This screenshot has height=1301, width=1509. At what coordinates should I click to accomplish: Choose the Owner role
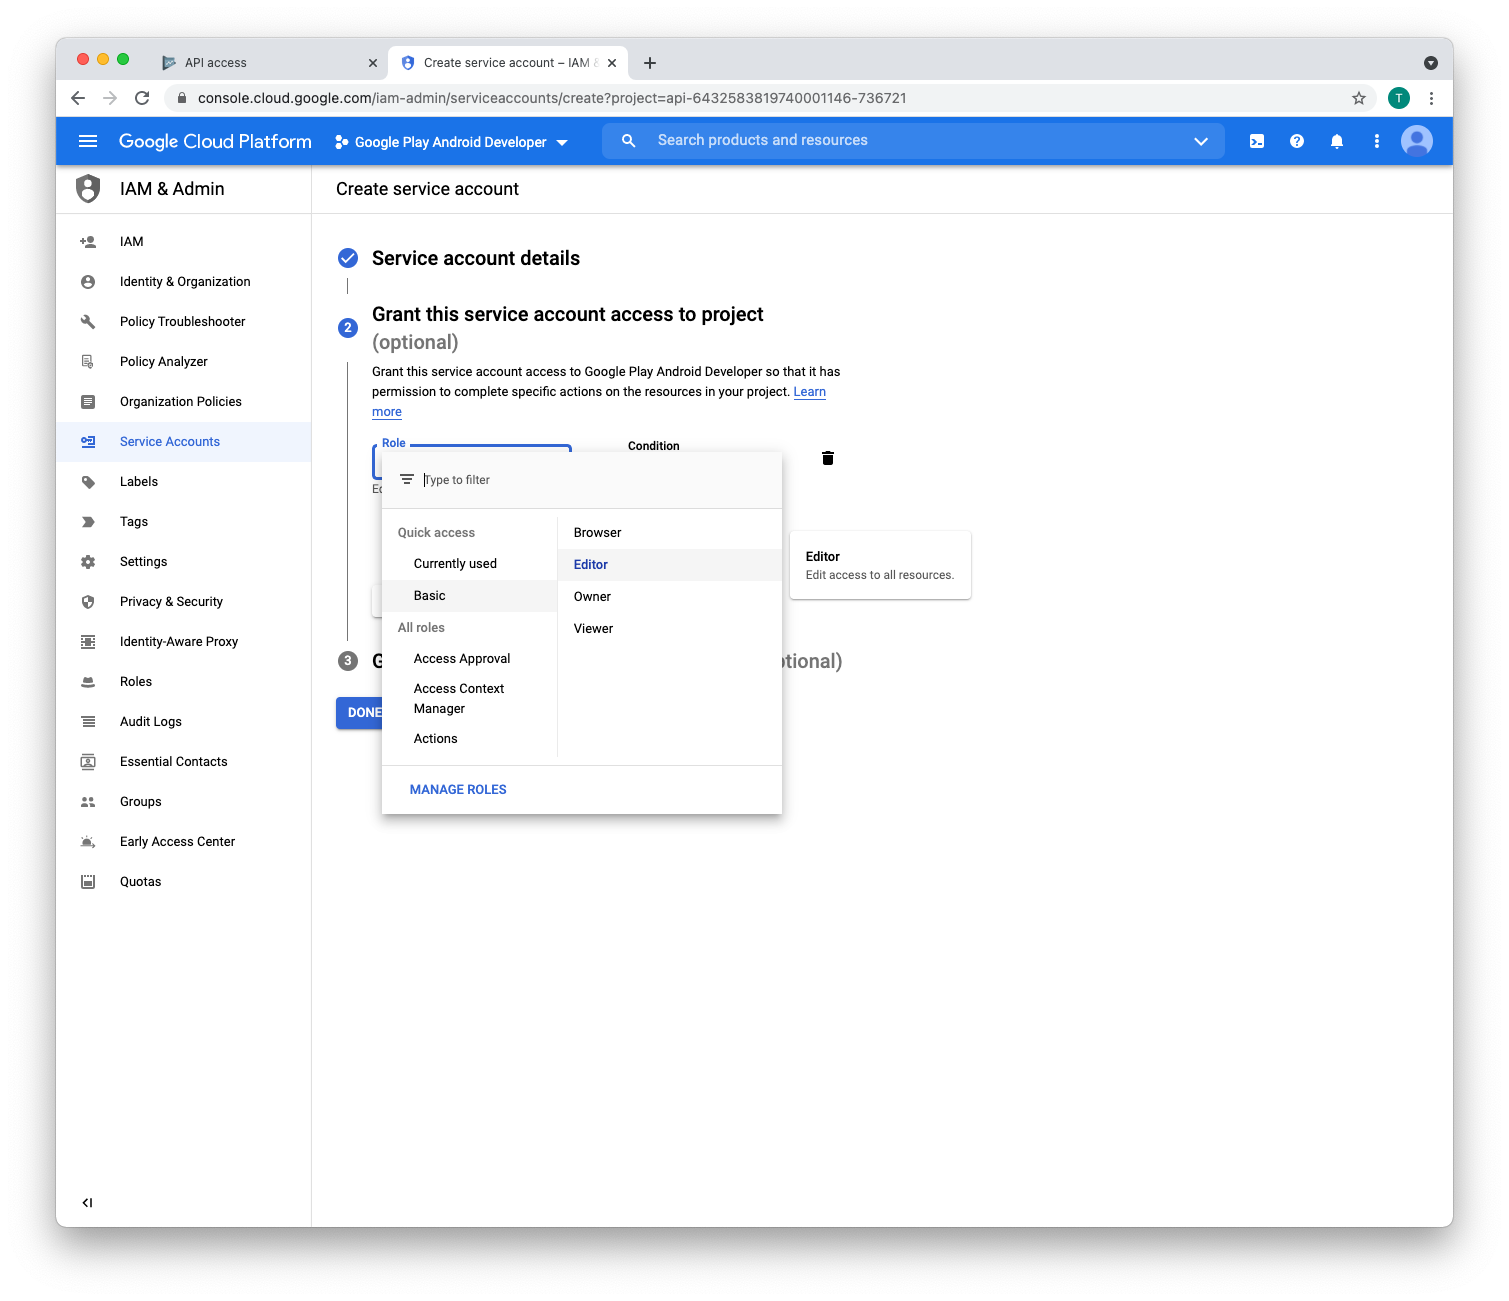tap(670, 597)
